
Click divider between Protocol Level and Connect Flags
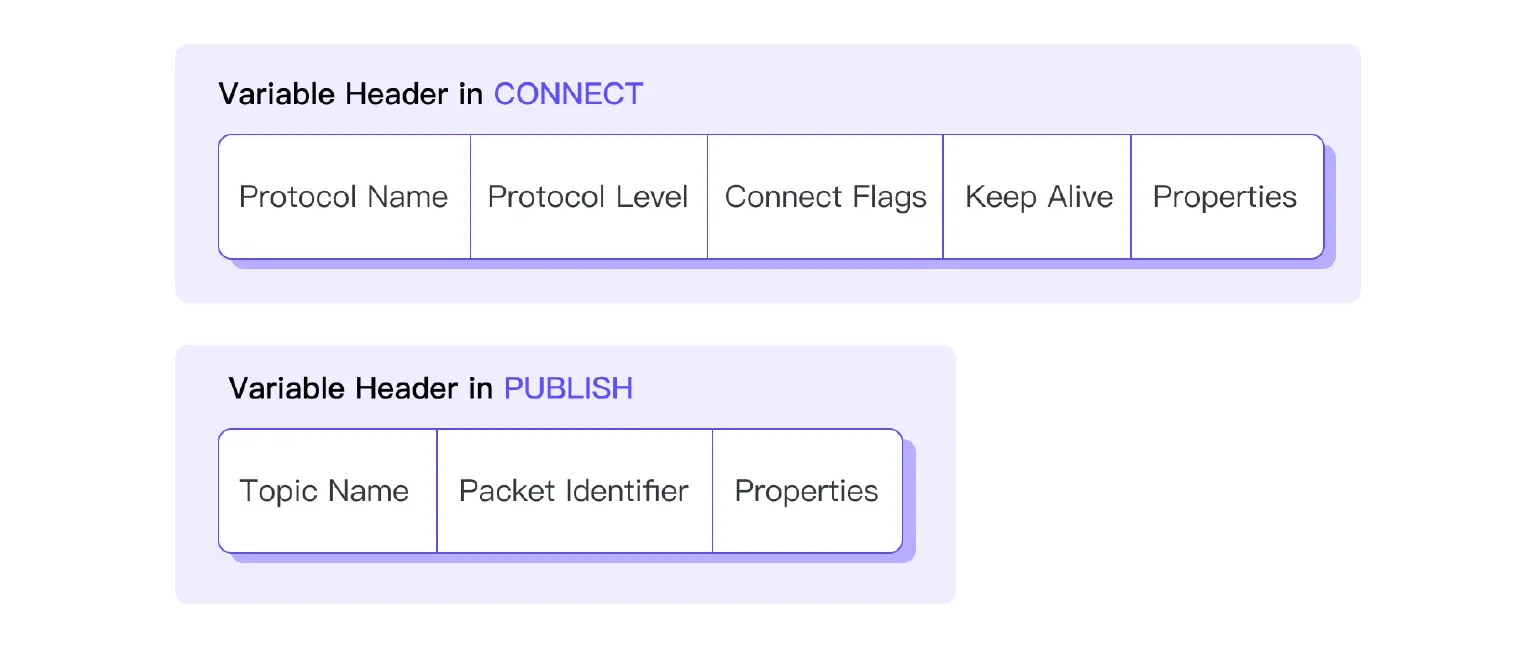707,197
